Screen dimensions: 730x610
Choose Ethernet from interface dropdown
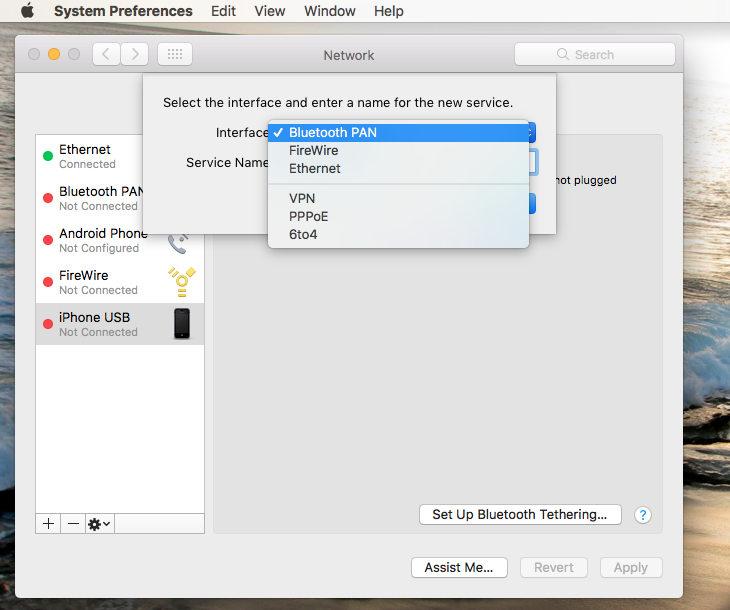pos(399,169)
